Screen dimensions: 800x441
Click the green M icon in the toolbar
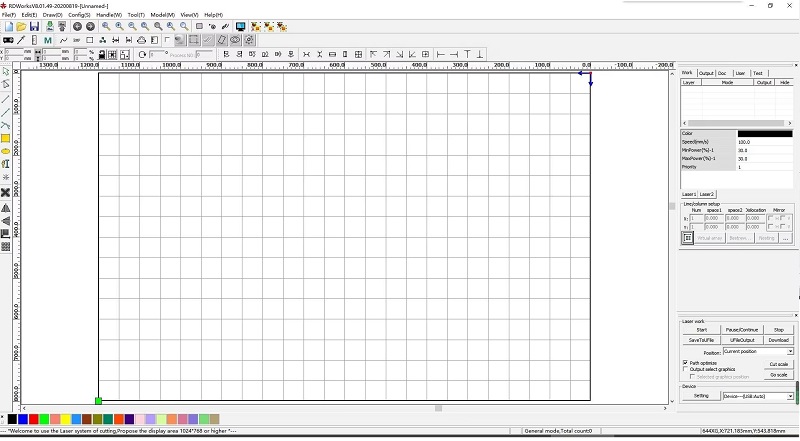pyautogui.click(x=47, y=40)
